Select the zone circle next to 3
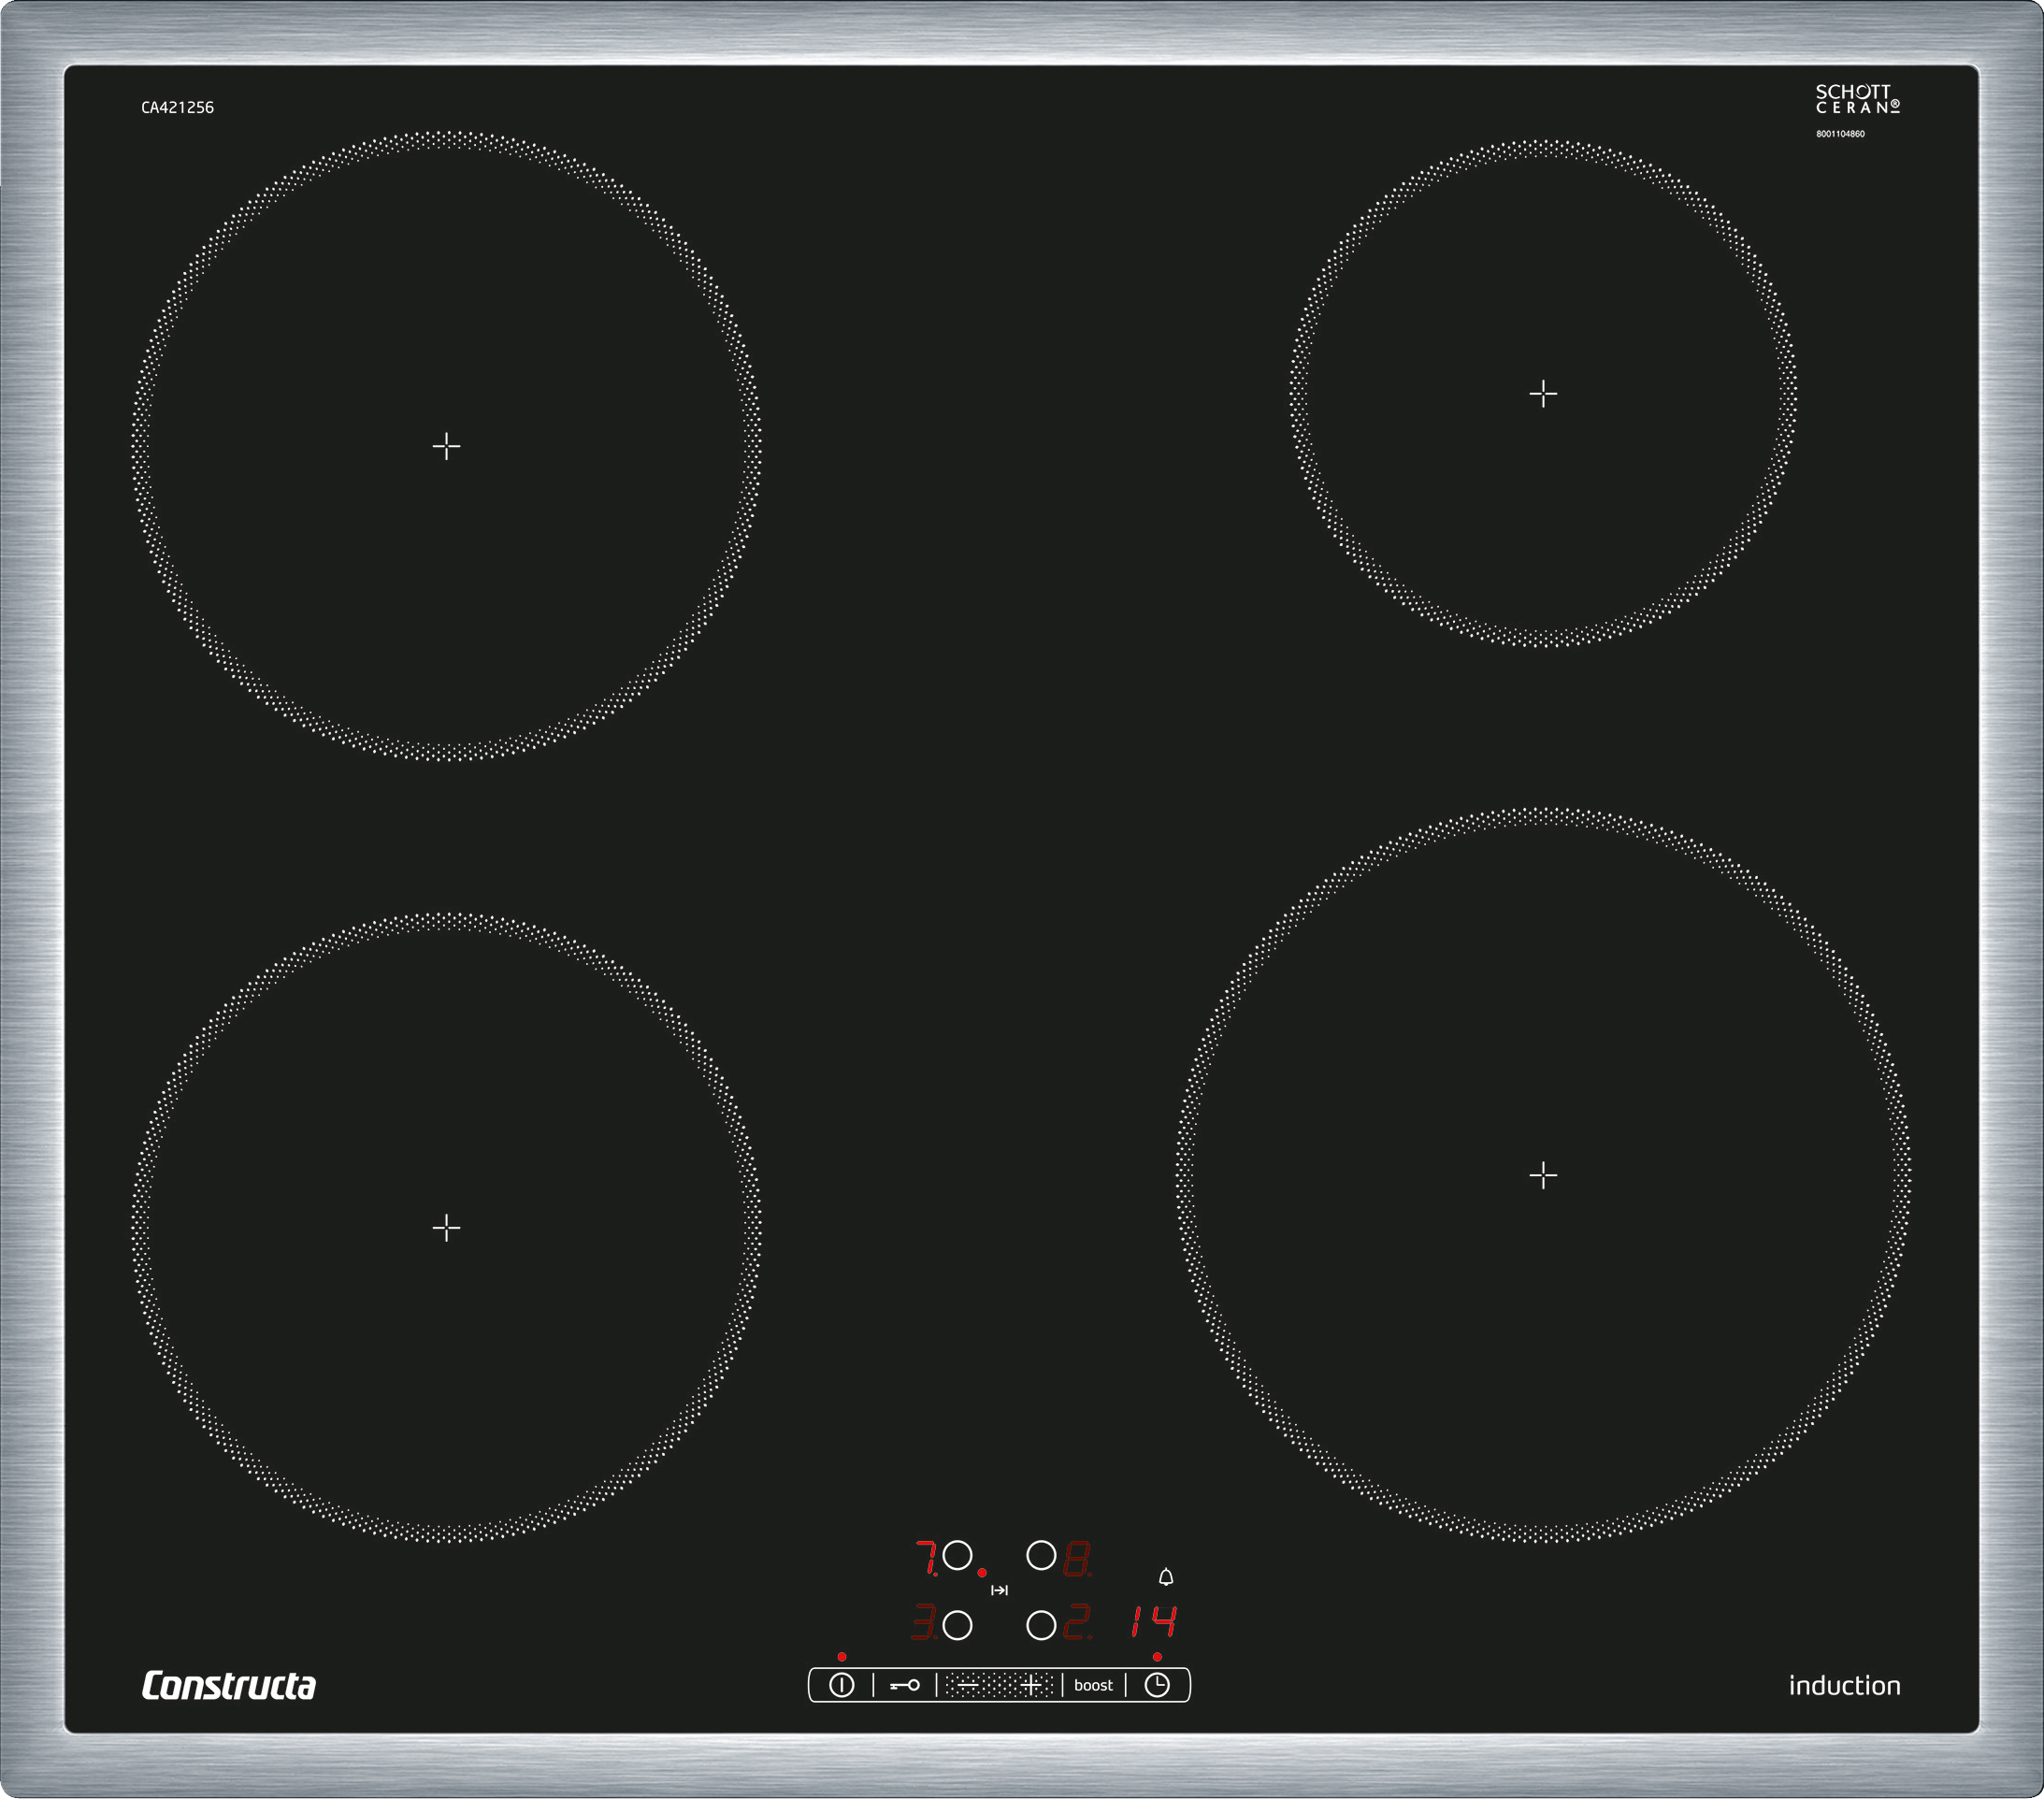The height and width of the screenshot is (1799, 2044). tap(958, 1625)
